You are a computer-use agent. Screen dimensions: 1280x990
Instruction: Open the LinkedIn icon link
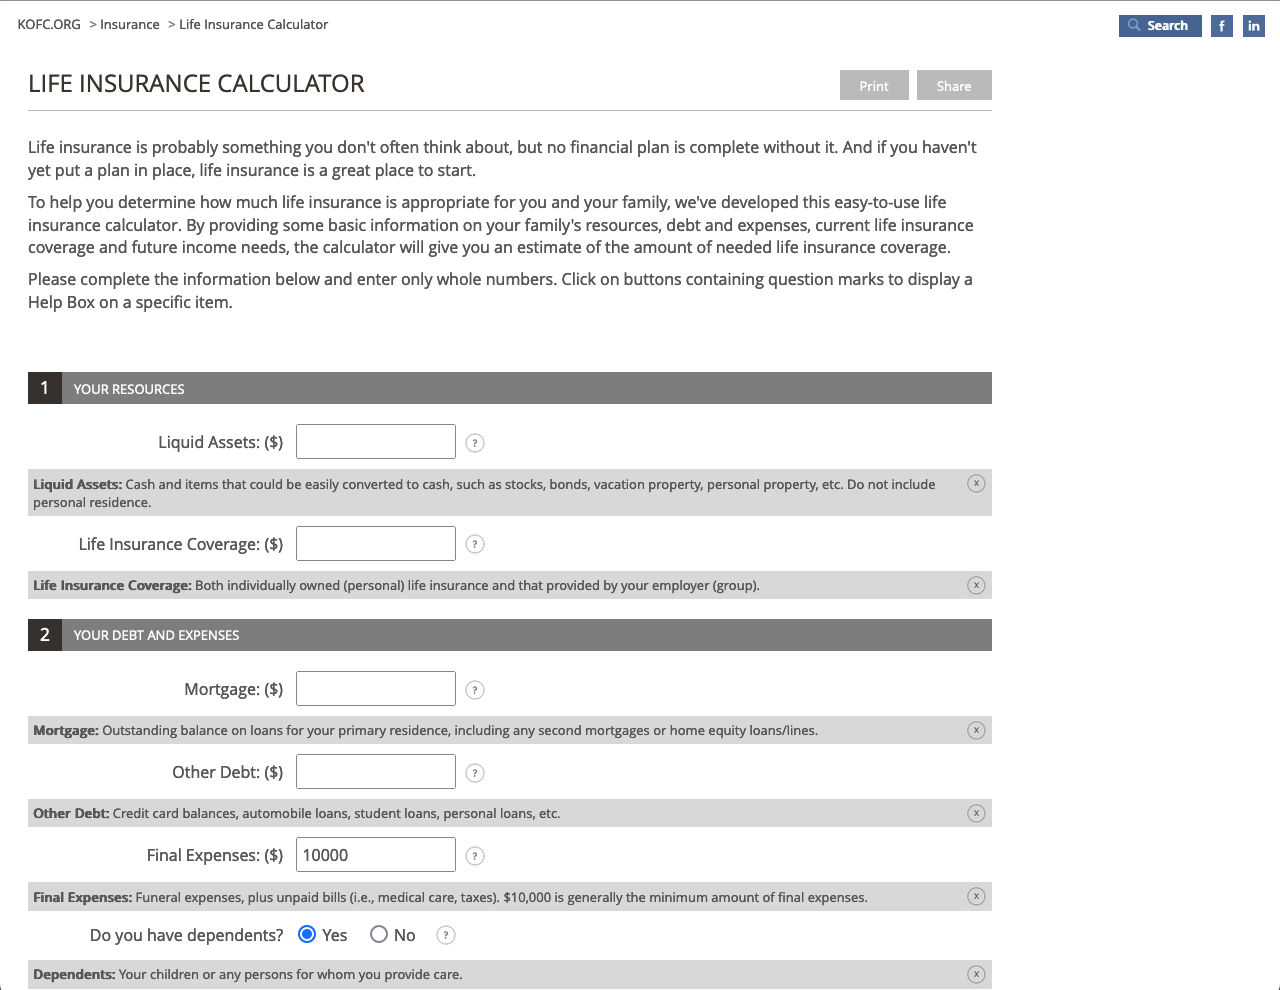pyautogui.click(x=1253, y=26)
